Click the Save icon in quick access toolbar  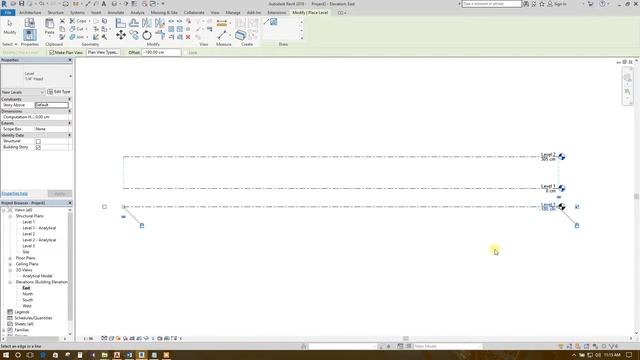click(21, 4)
